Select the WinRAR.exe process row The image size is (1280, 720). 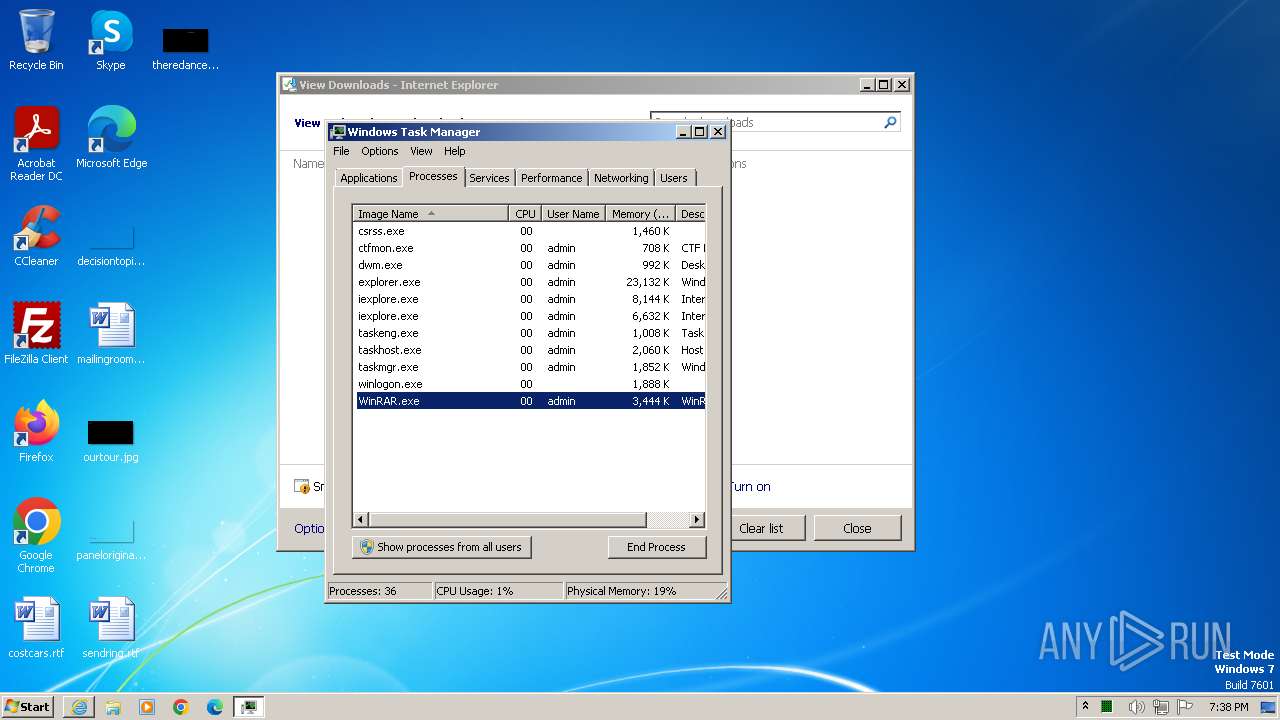pos(530,401)
